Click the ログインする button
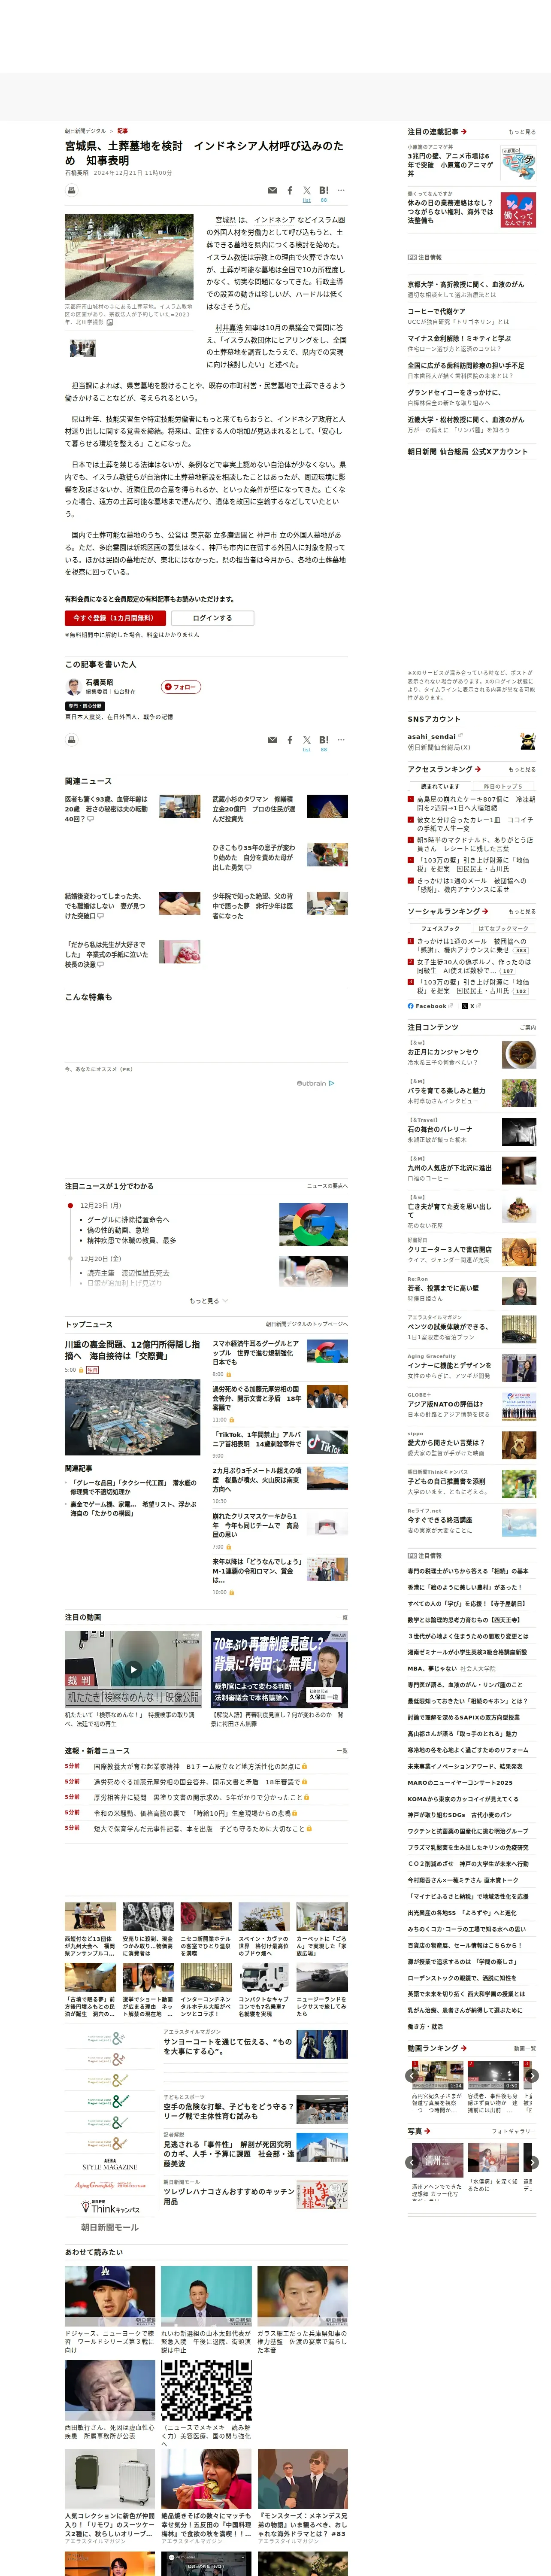The height and width of the screenshot is (2576, 551). 212,618
